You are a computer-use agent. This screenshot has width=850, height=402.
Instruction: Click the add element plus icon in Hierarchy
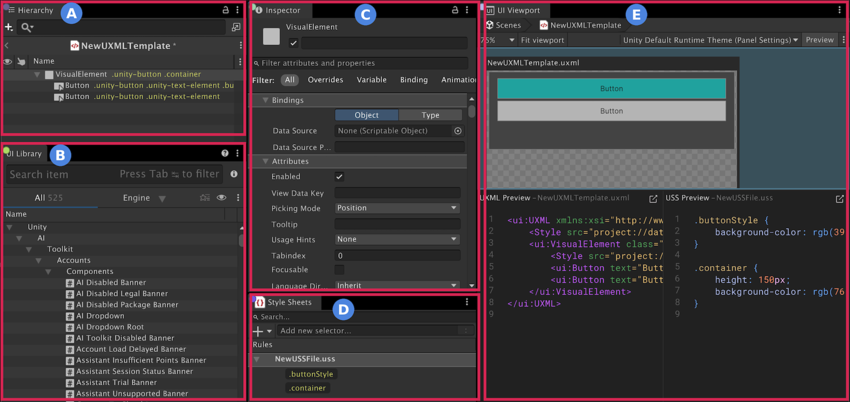(x=9, y=27)
